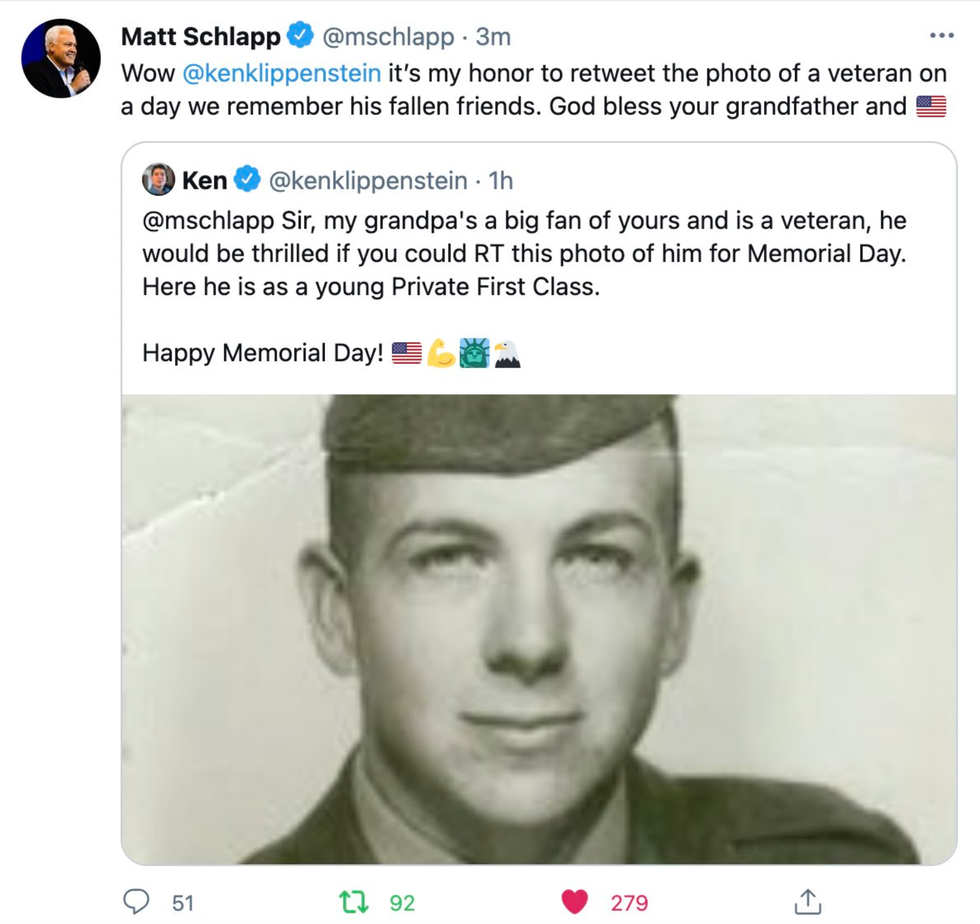Screen dimensions: 980x924
Task: Open the 3m timestamp link
Action: [x=493, y=37]
